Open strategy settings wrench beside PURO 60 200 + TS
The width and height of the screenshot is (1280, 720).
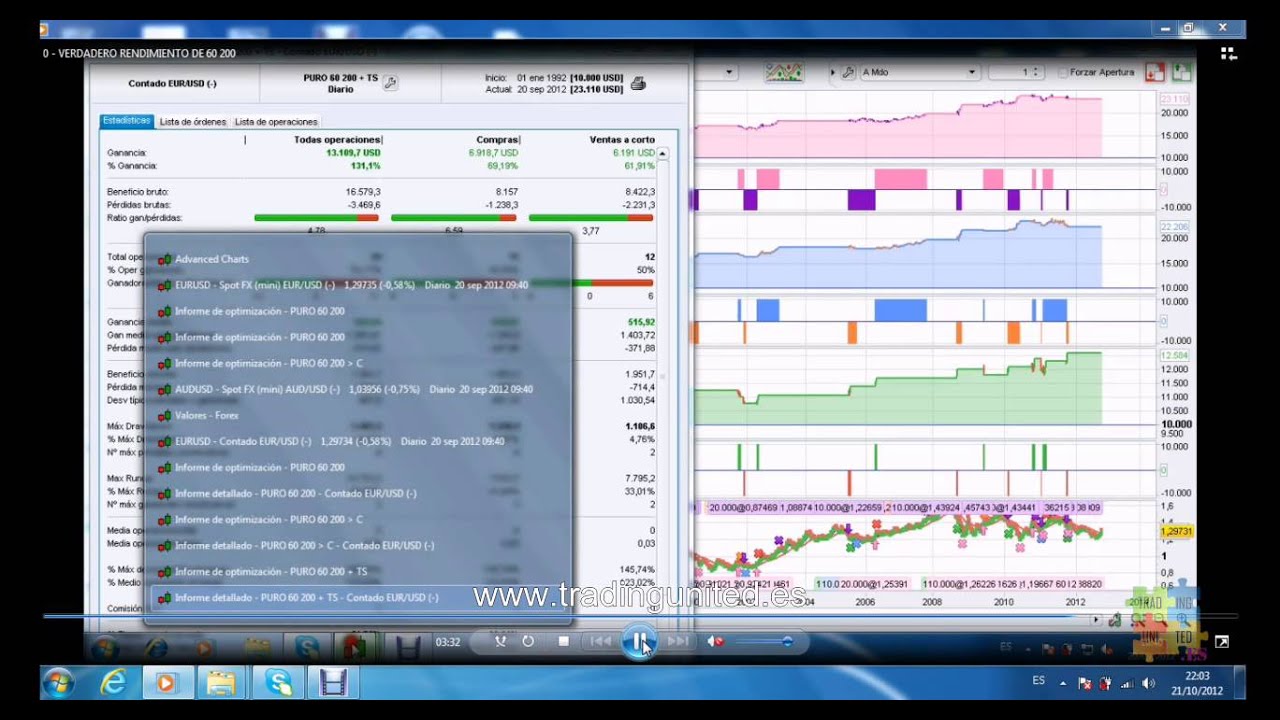pos(390,83)
